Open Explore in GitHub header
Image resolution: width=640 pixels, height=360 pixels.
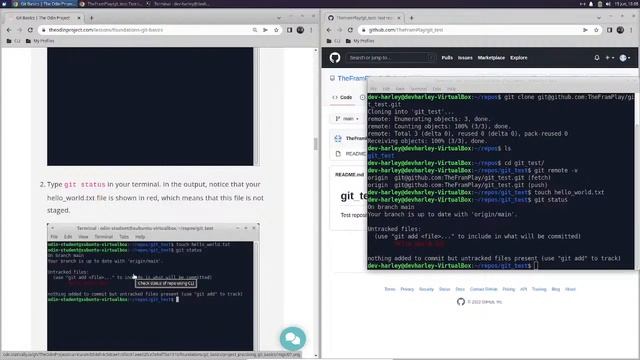click(518, 58)
